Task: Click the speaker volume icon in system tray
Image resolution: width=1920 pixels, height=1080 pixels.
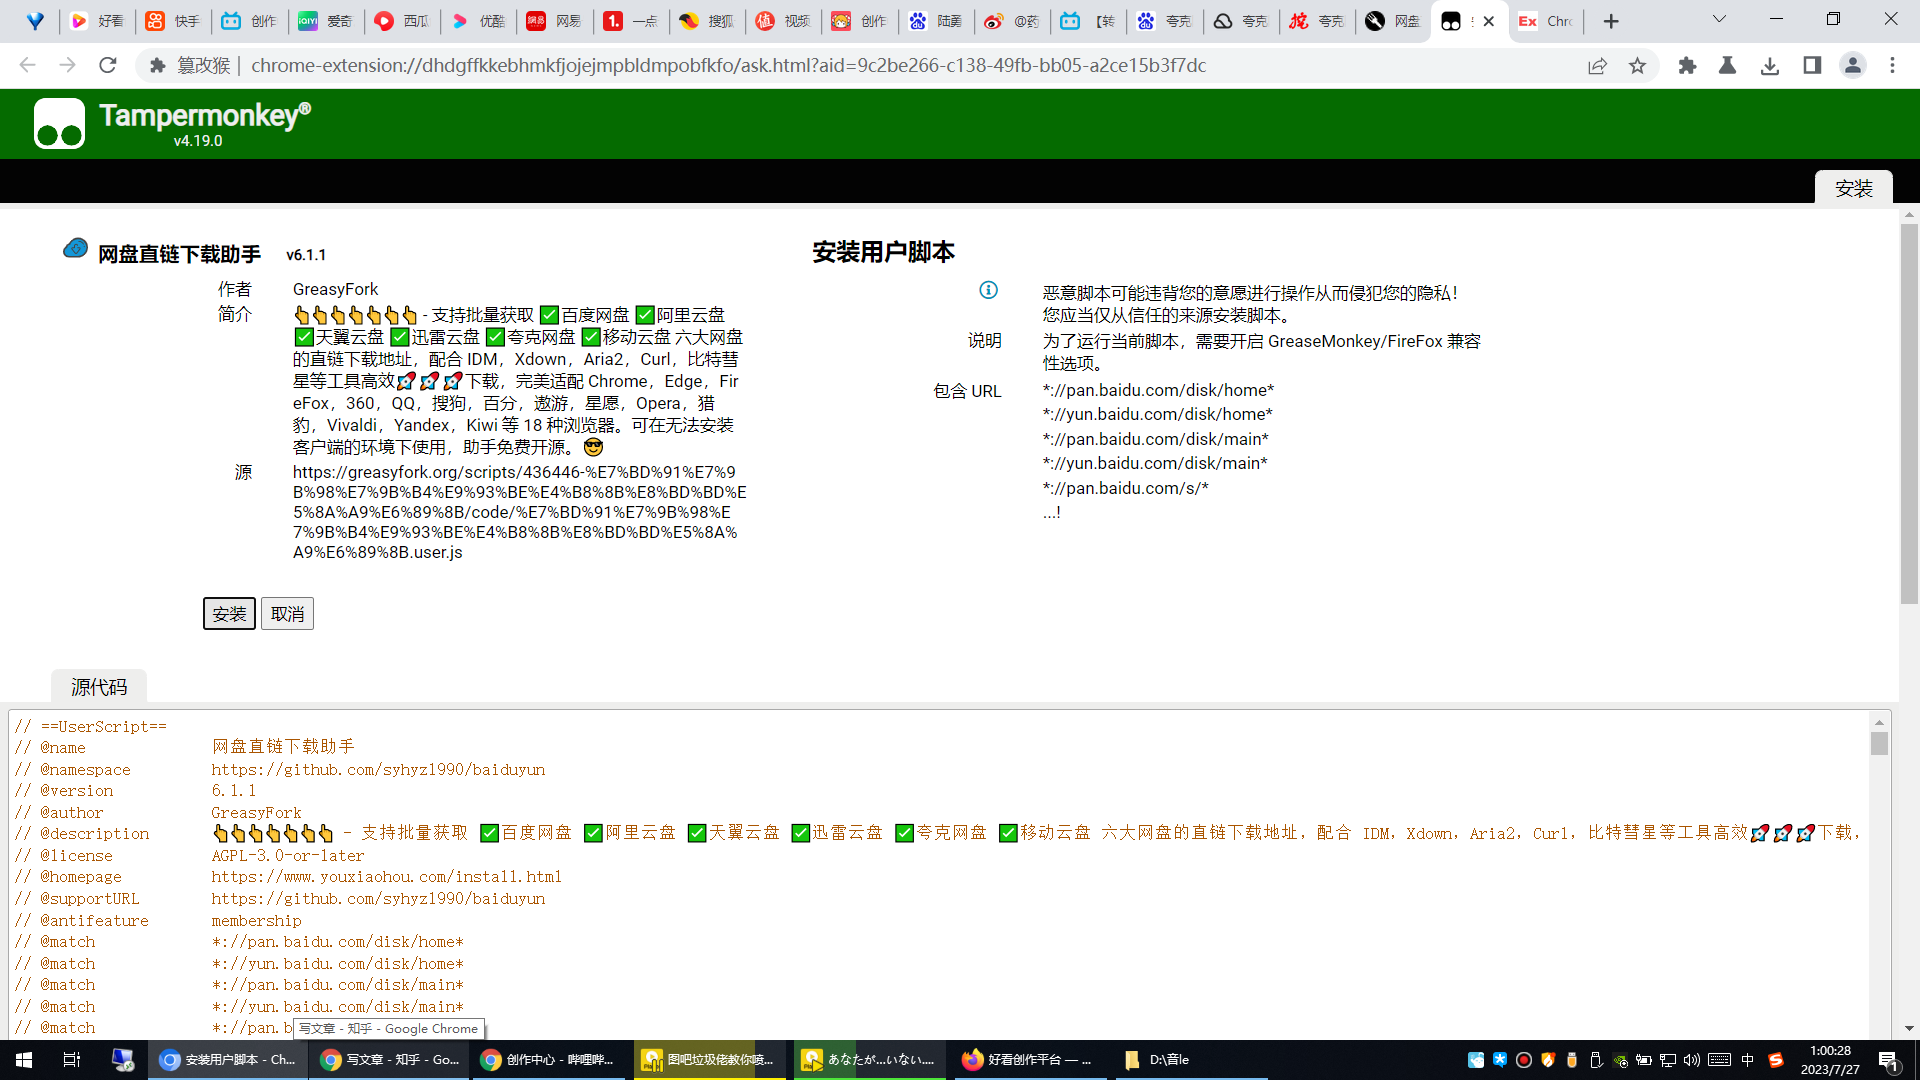Action: [x=1692, y=1060]
